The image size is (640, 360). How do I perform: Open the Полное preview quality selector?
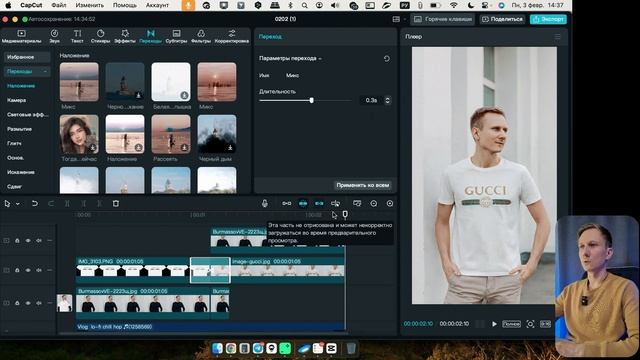coord(511,324)
